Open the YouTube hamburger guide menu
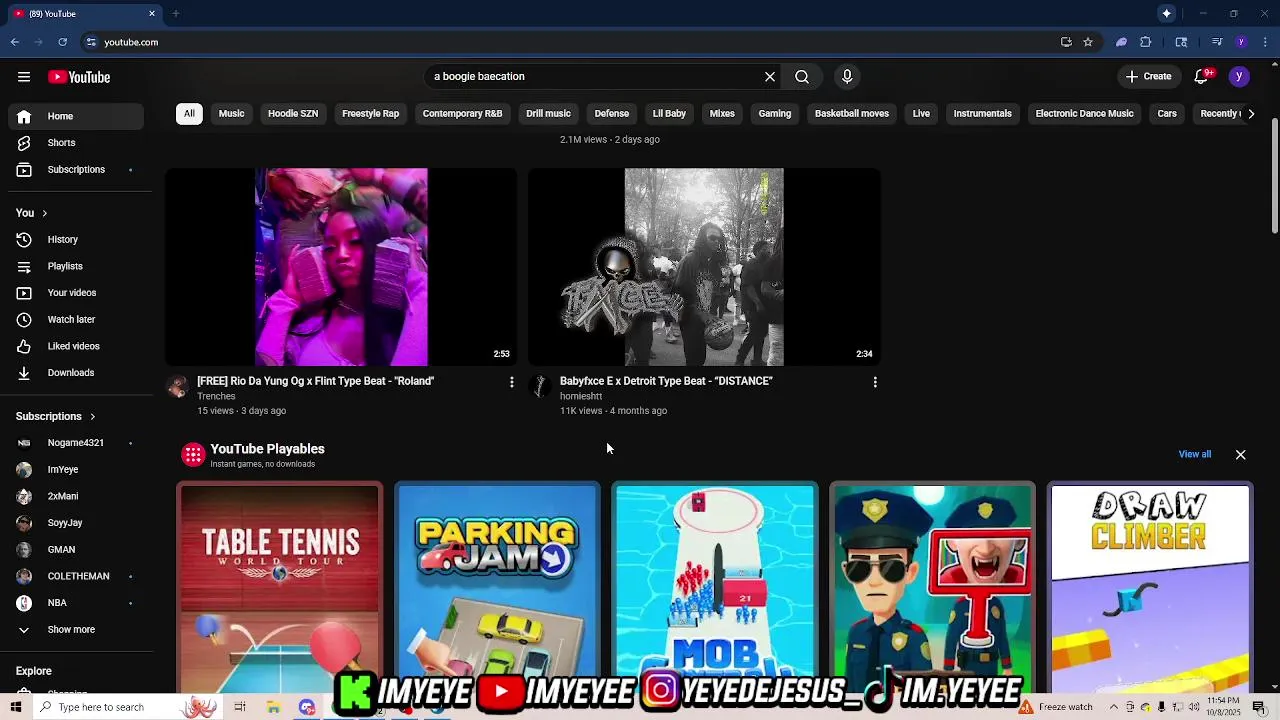The width and height of the screenshot is (1280, 720). [24, 77]
